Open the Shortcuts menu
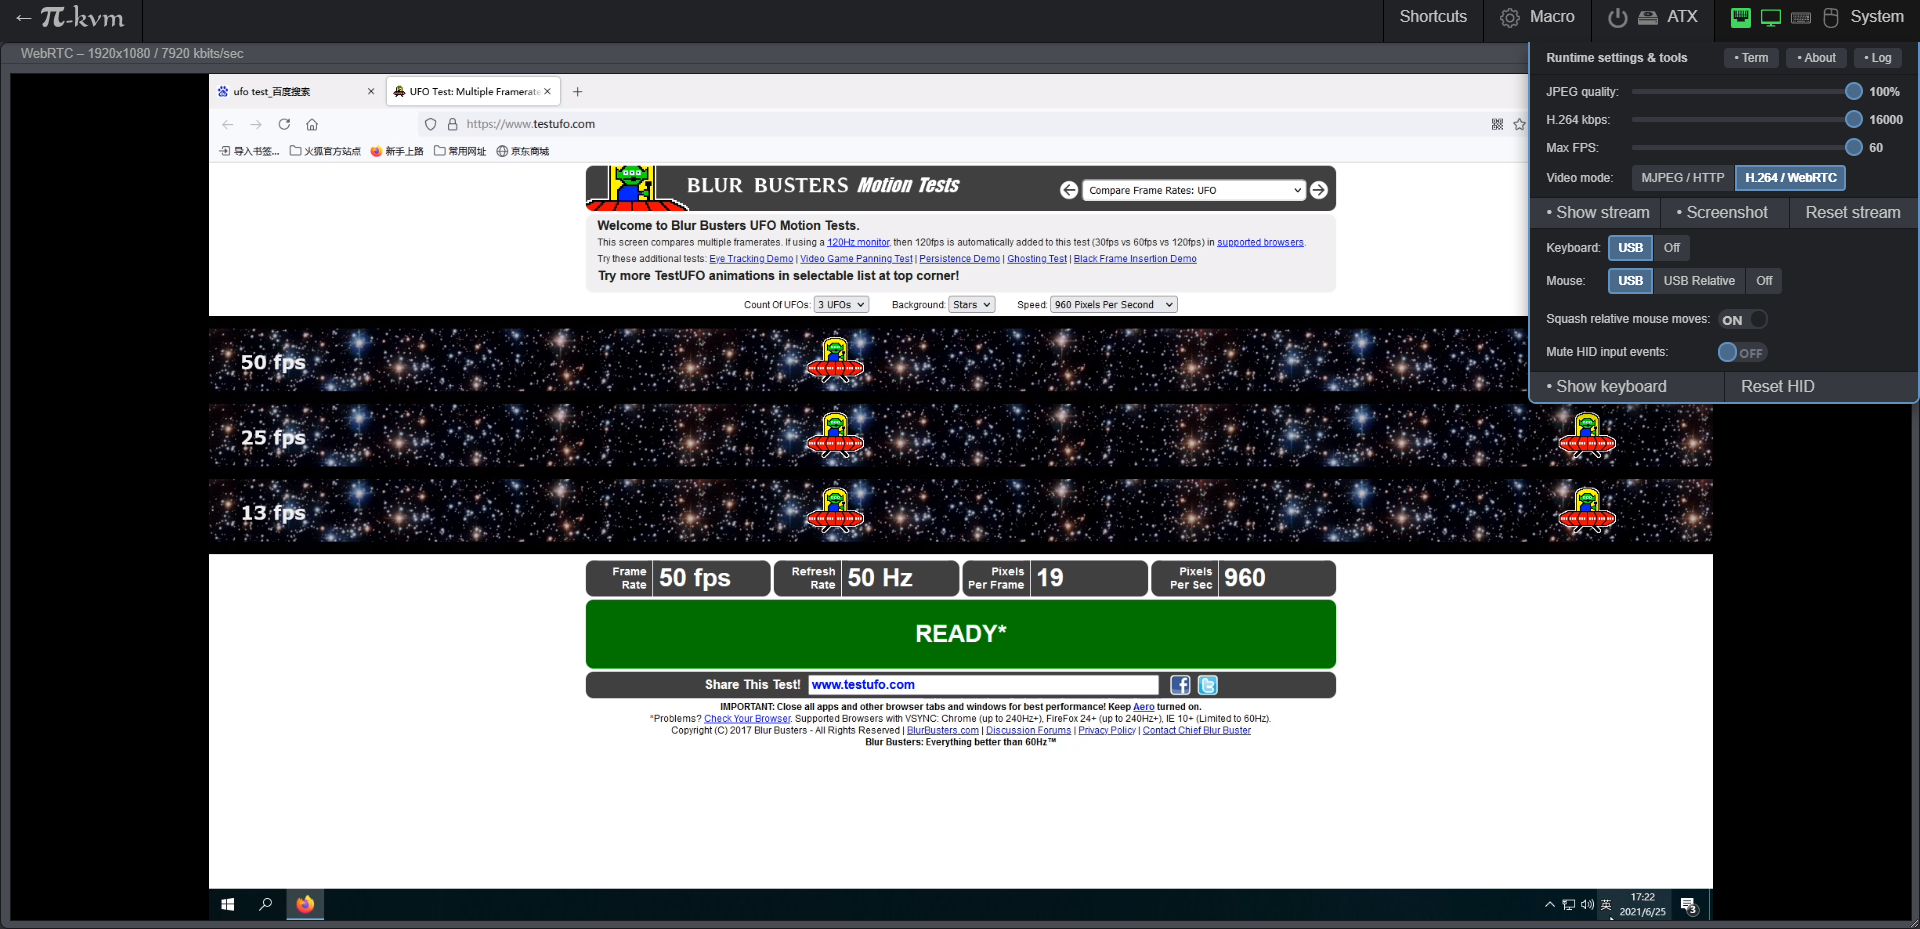This screenshot has height=929, width=1920. pyautogui.click(x=1433, y=17)
